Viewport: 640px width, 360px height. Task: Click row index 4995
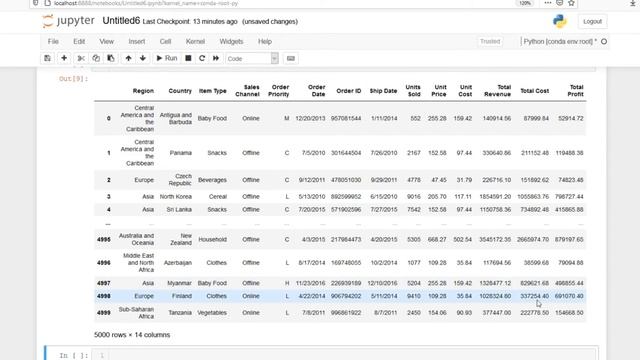104,239
